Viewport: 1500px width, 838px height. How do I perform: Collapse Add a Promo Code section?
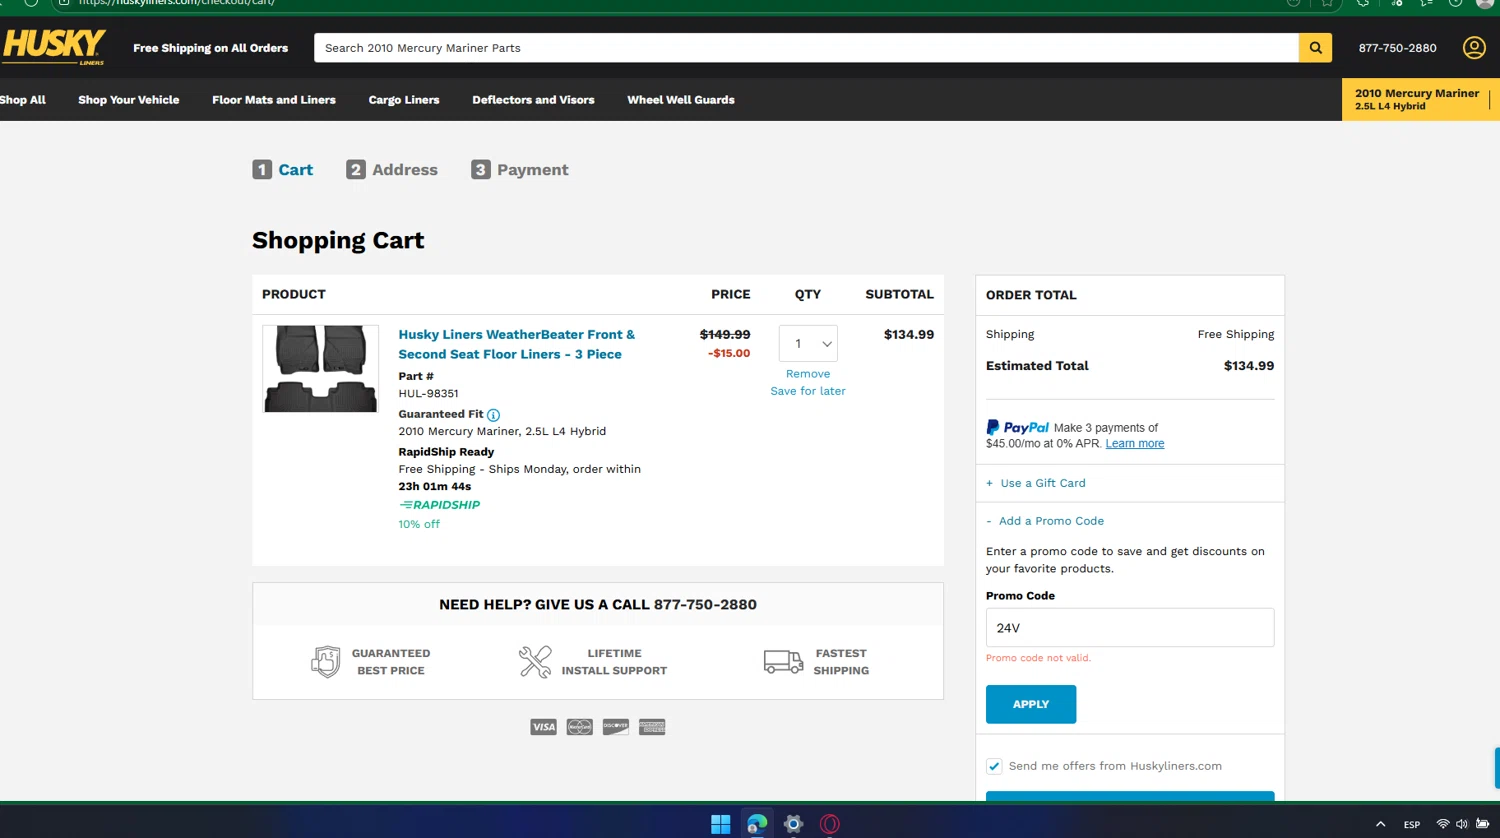point(1045,521)
